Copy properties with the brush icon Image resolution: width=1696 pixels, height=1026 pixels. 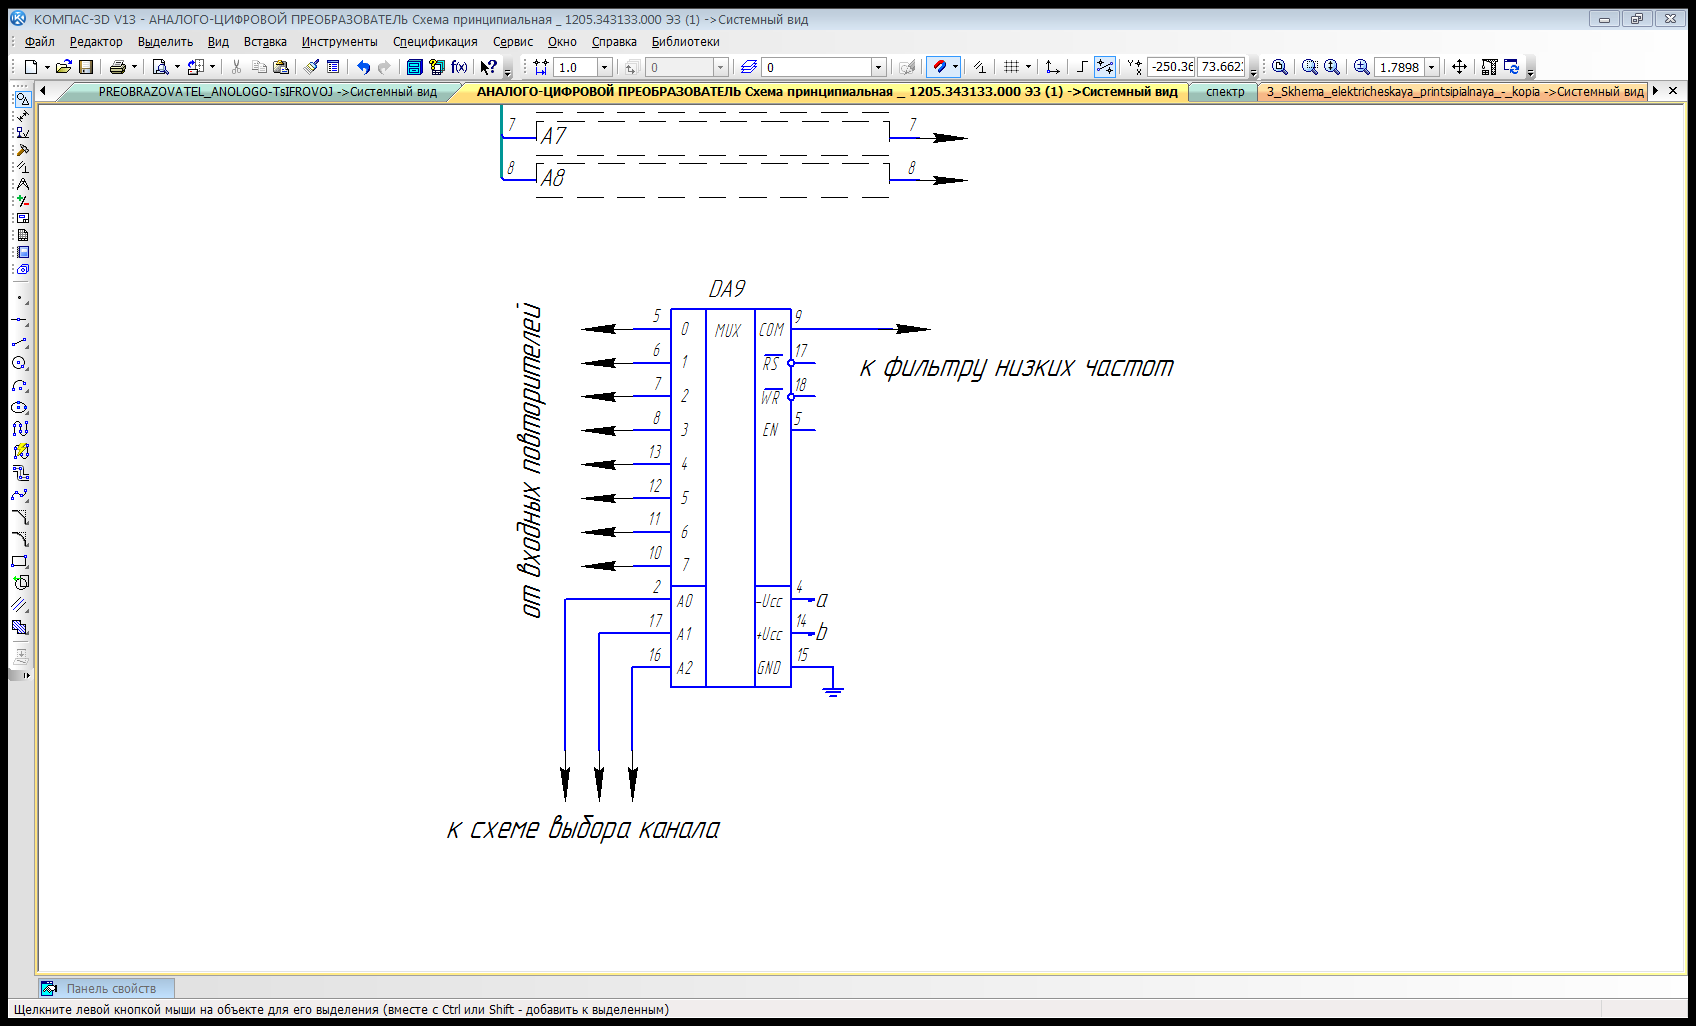pos(311,67)
